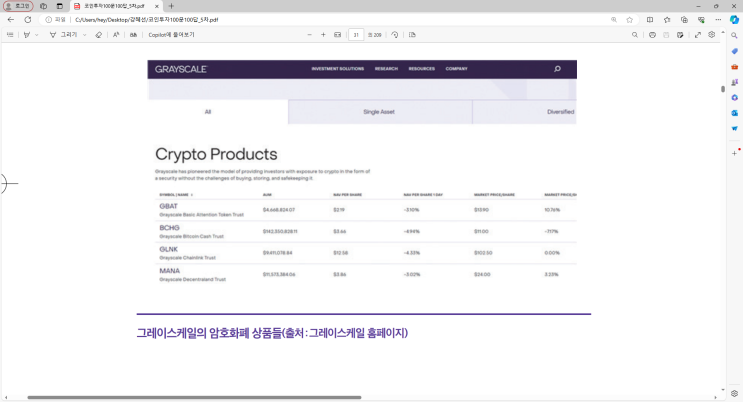The height and width of the screenshot is (402, 743).
Task: Open the tab actions menu
Action: tap(60, 6)
